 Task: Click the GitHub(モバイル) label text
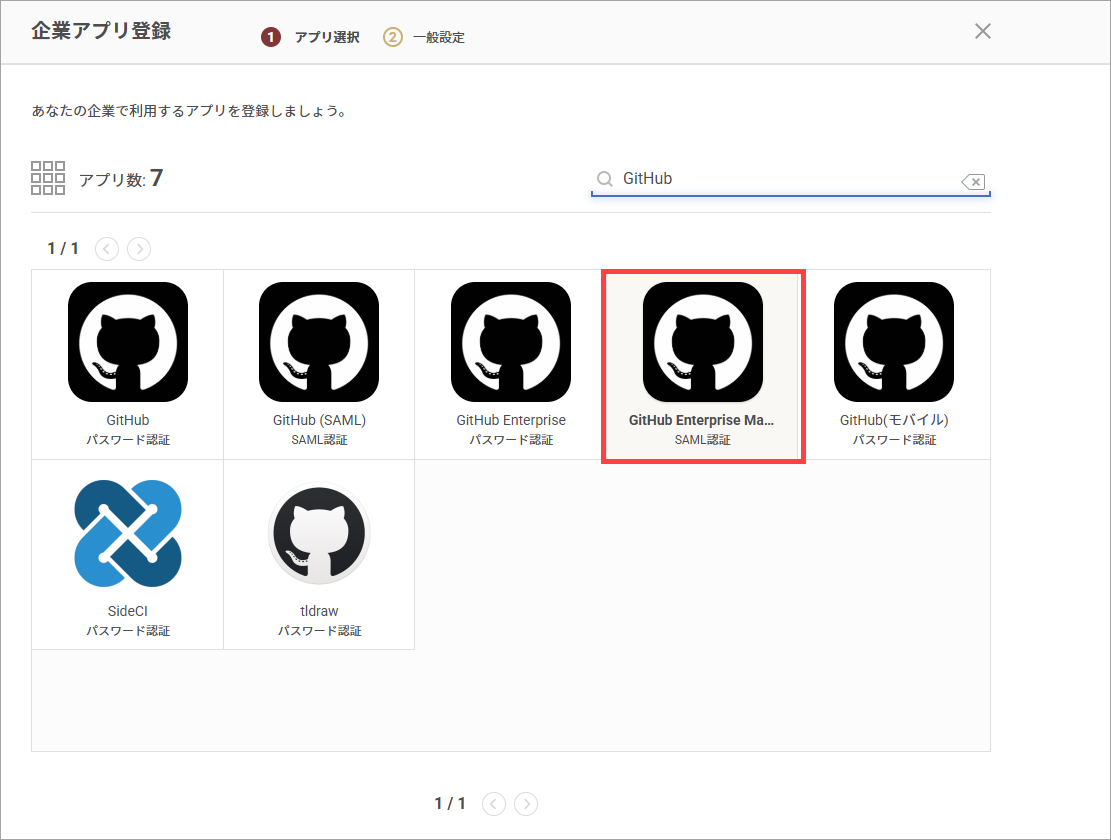[x=894, y=420]
